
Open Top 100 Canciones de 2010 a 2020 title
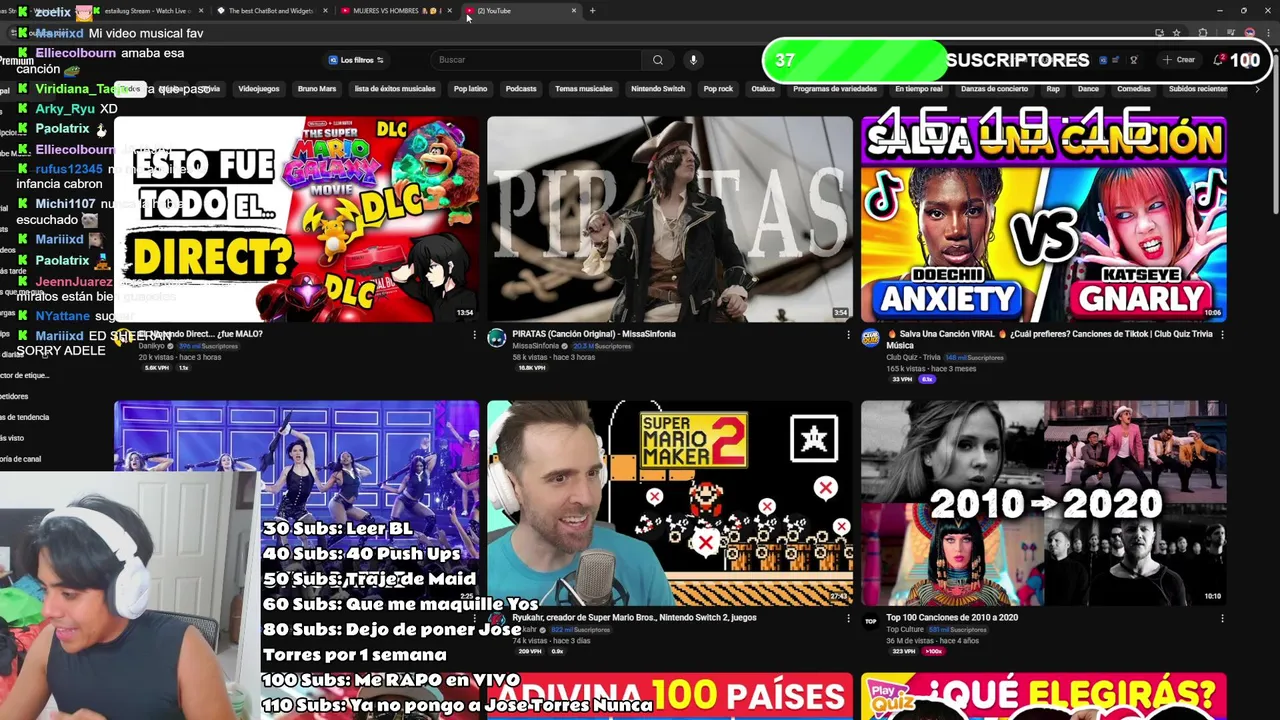952,618
